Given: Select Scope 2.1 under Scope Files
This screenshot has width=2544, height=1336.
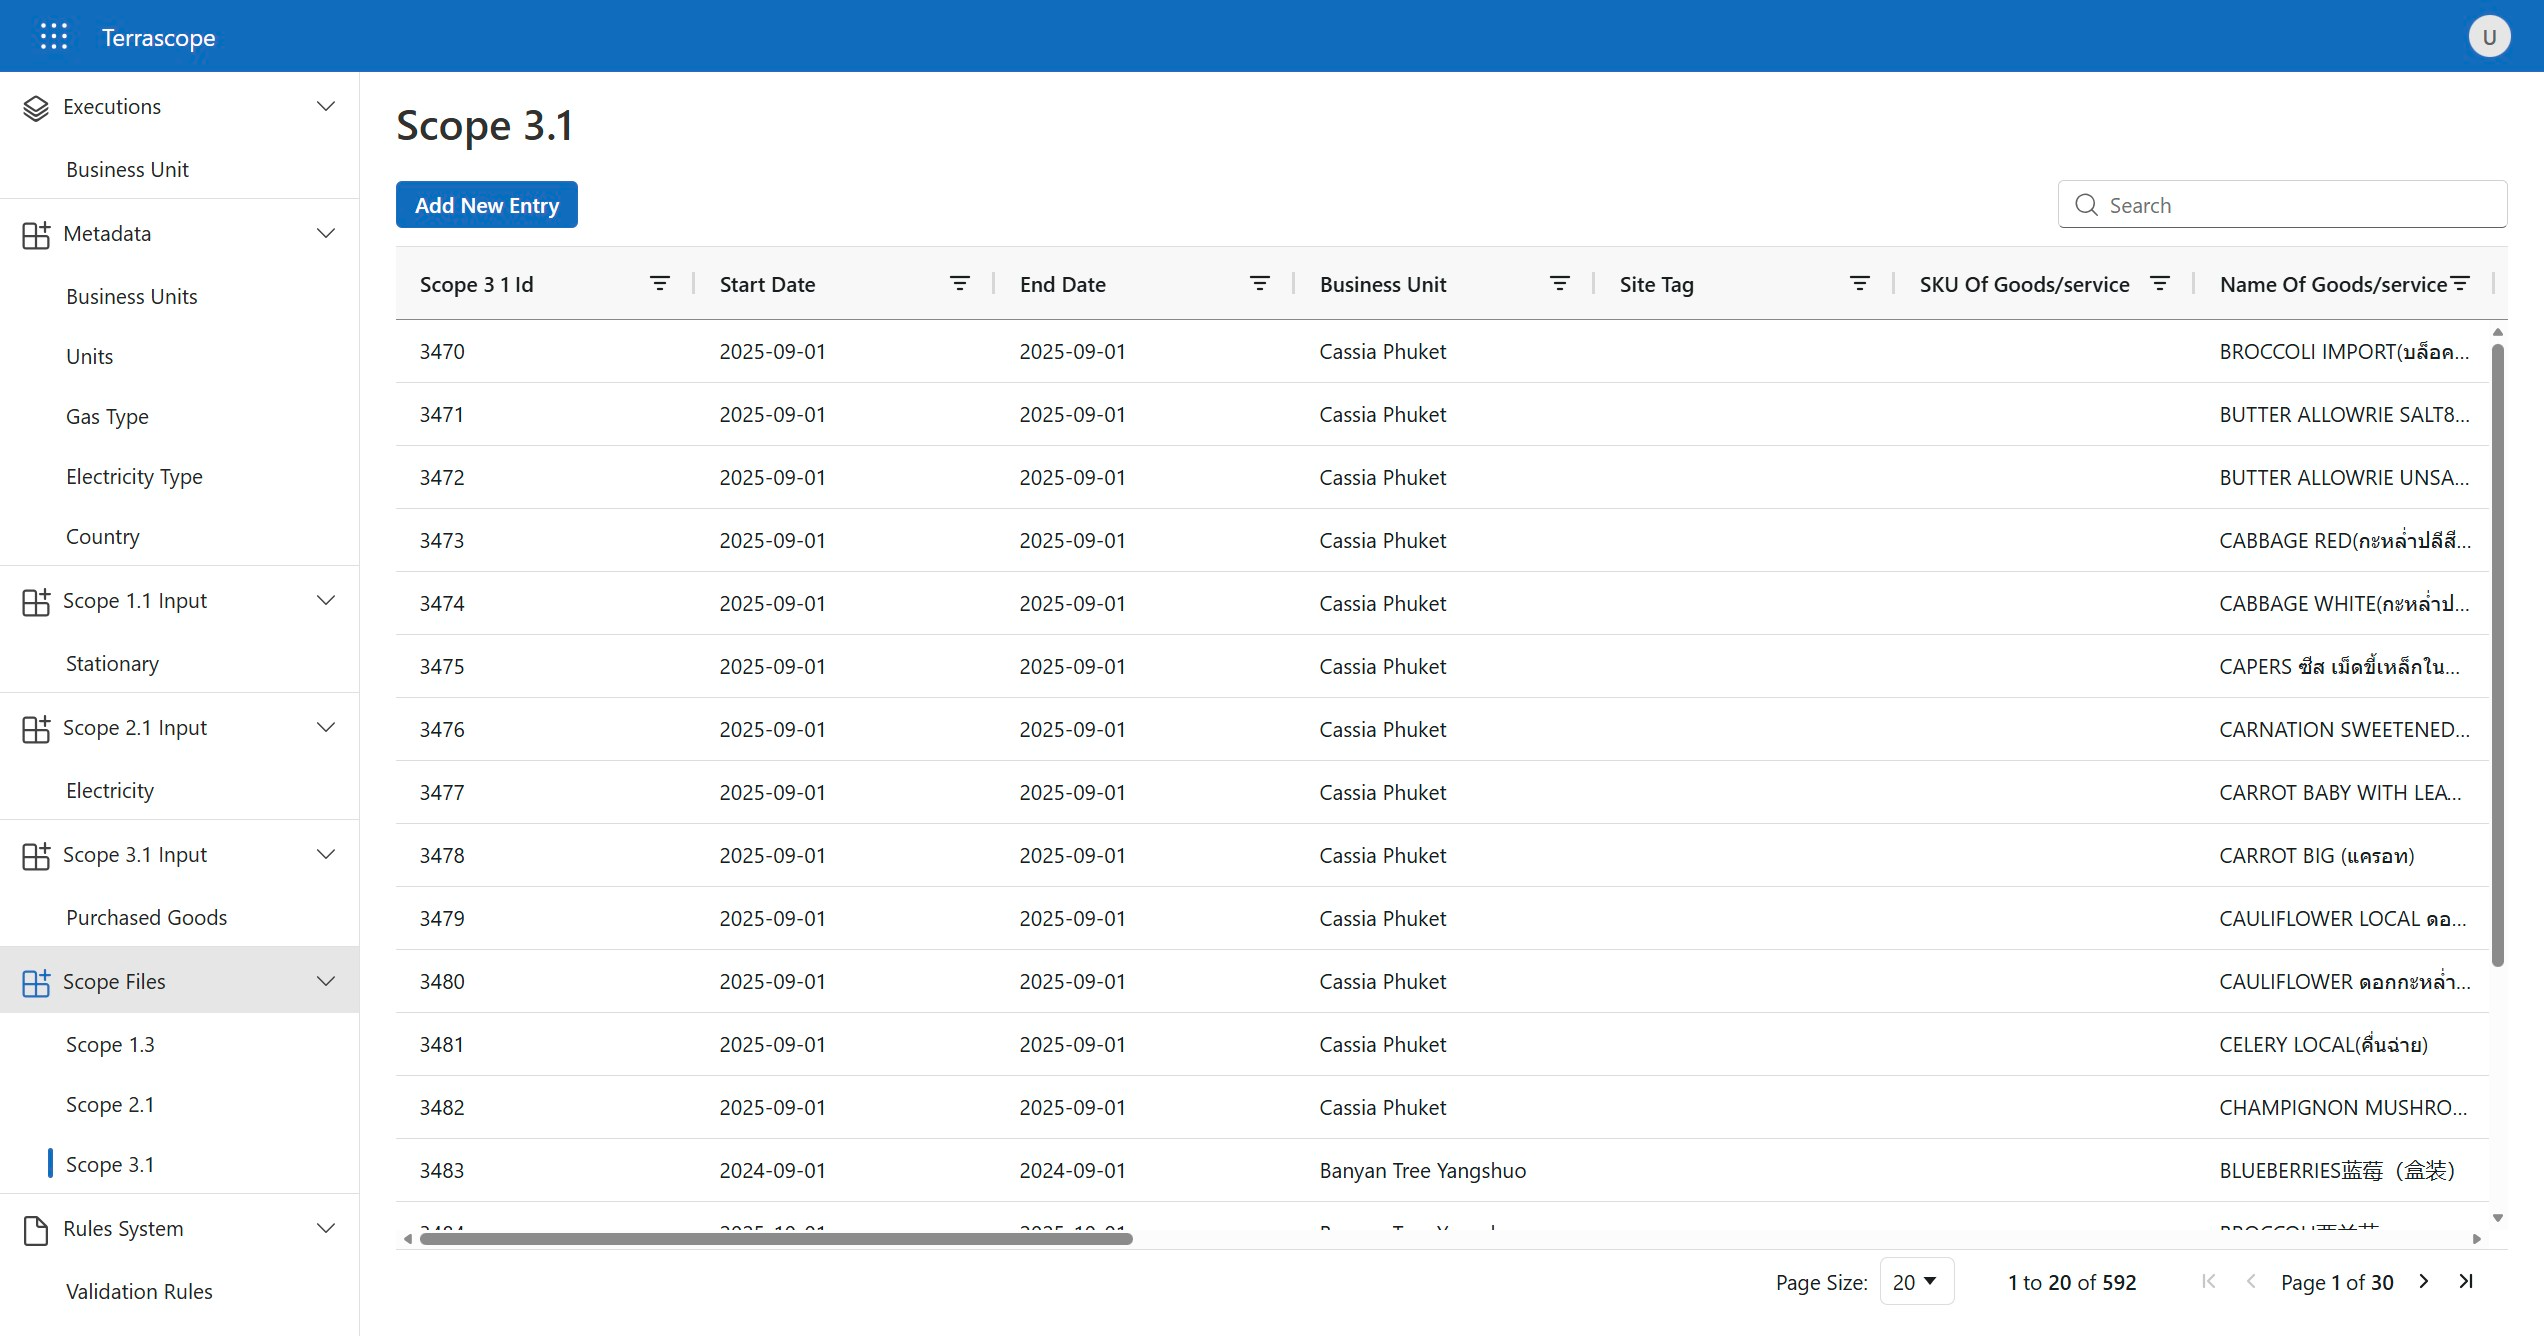Looking at the screenshot, I should (110, 1104).
